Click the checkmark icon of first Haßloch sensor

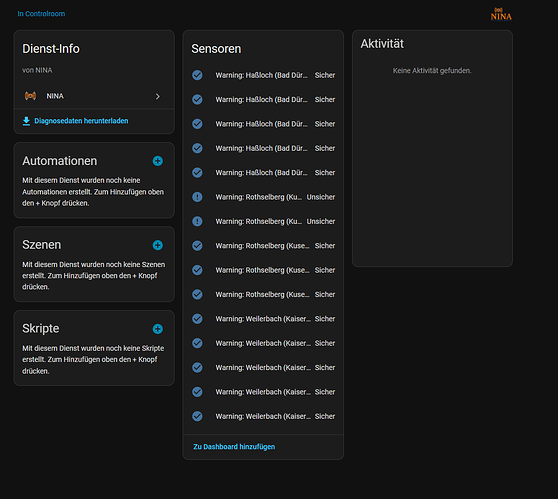197,75
